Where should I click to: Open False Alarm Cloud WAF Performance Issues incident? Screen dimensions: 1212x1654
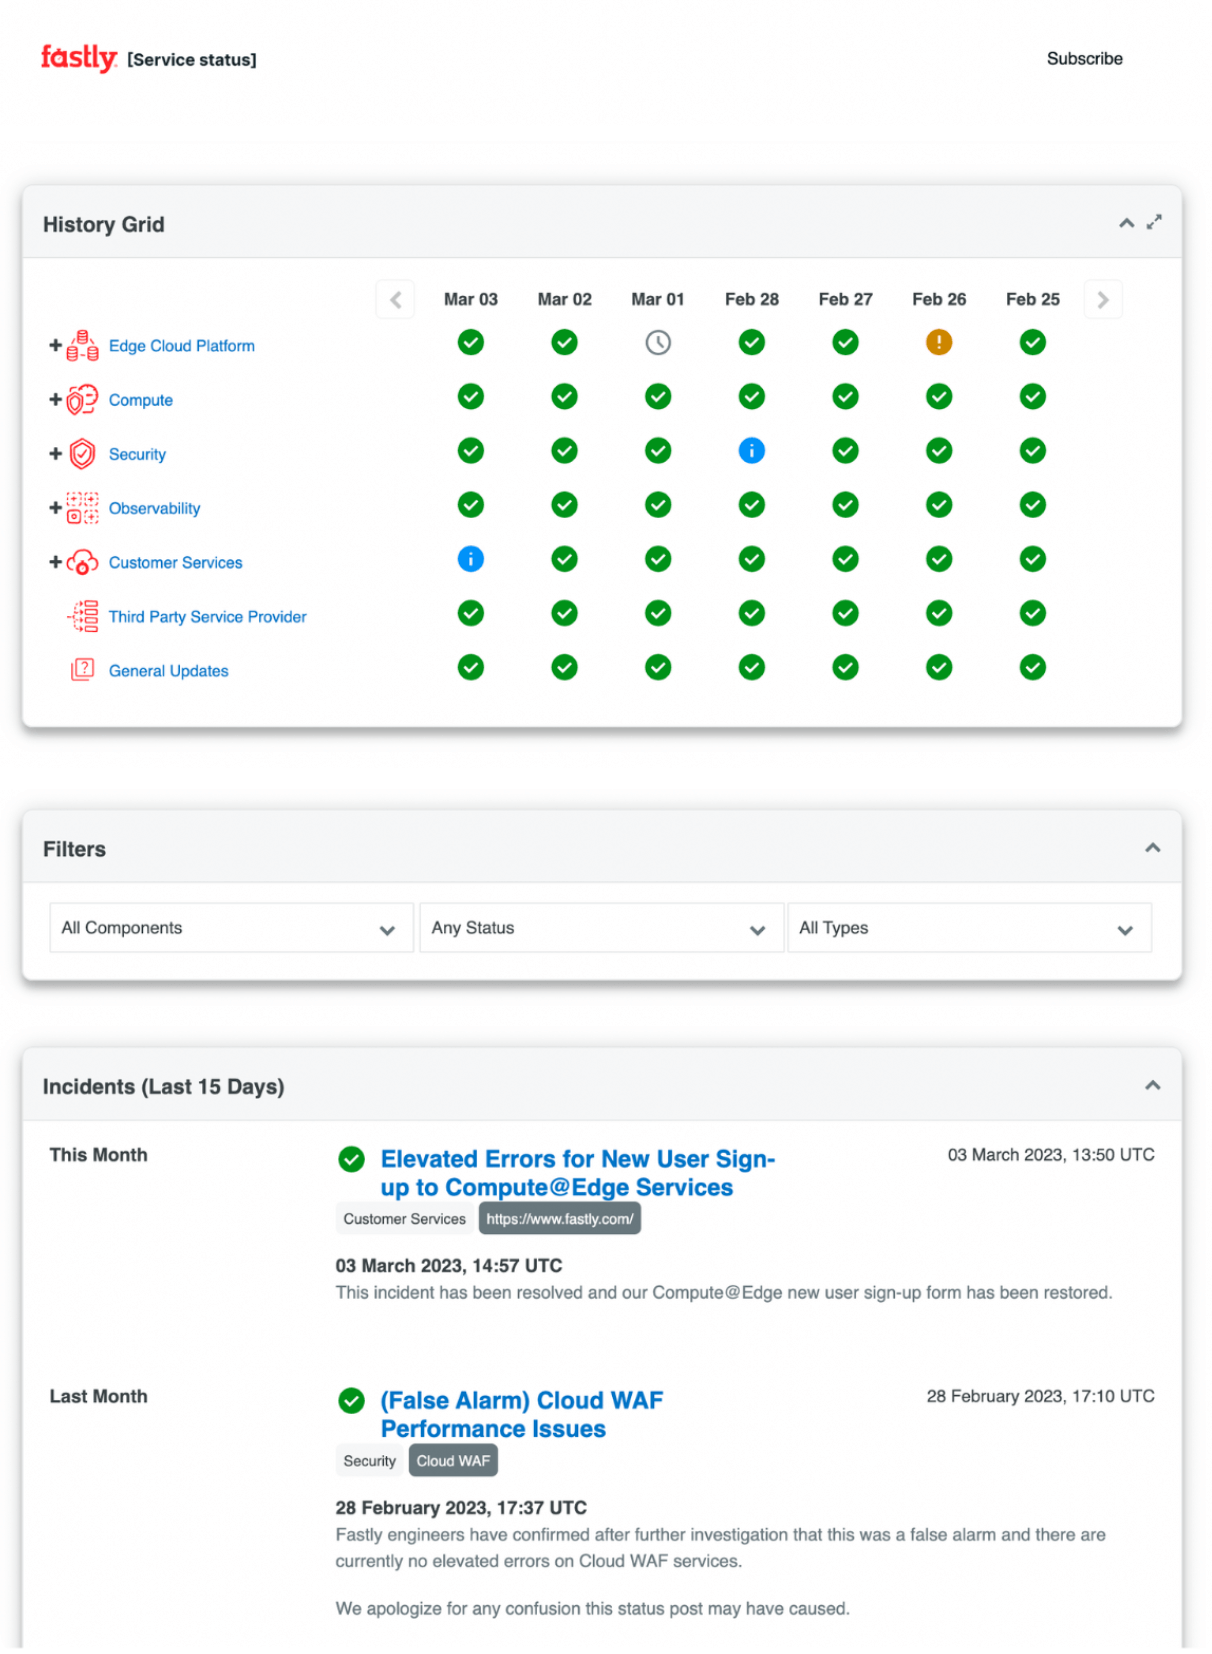[x=522, y=1415]
